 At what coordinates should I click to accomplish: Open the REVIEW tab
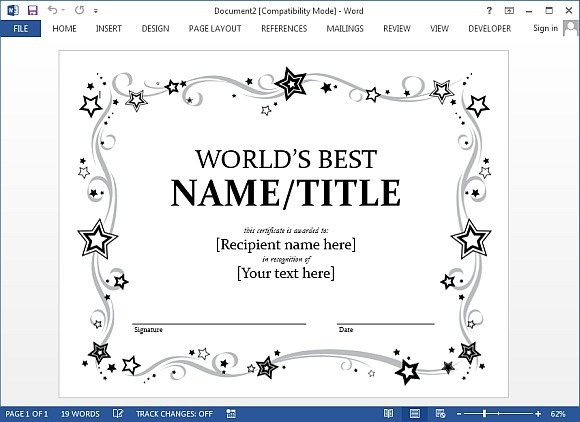click(x=397, y=28)
